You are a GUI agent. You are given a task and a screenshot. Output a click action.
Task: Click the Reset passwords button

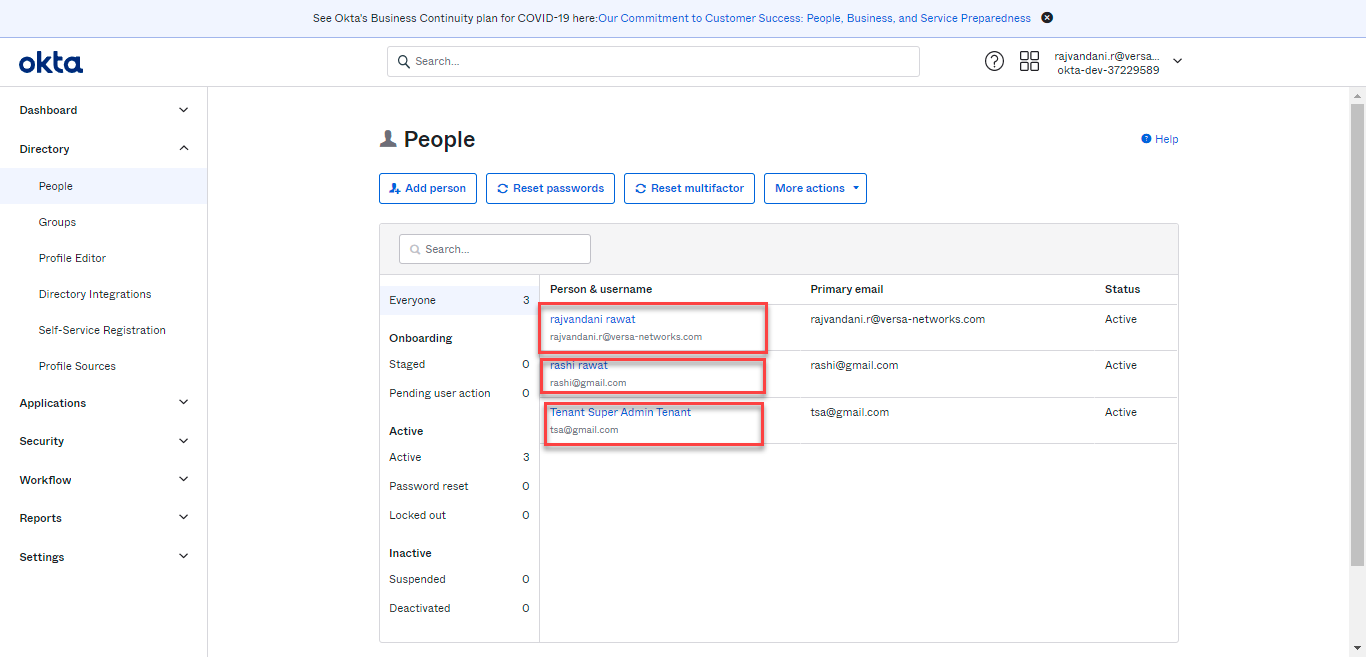point(550,188)
